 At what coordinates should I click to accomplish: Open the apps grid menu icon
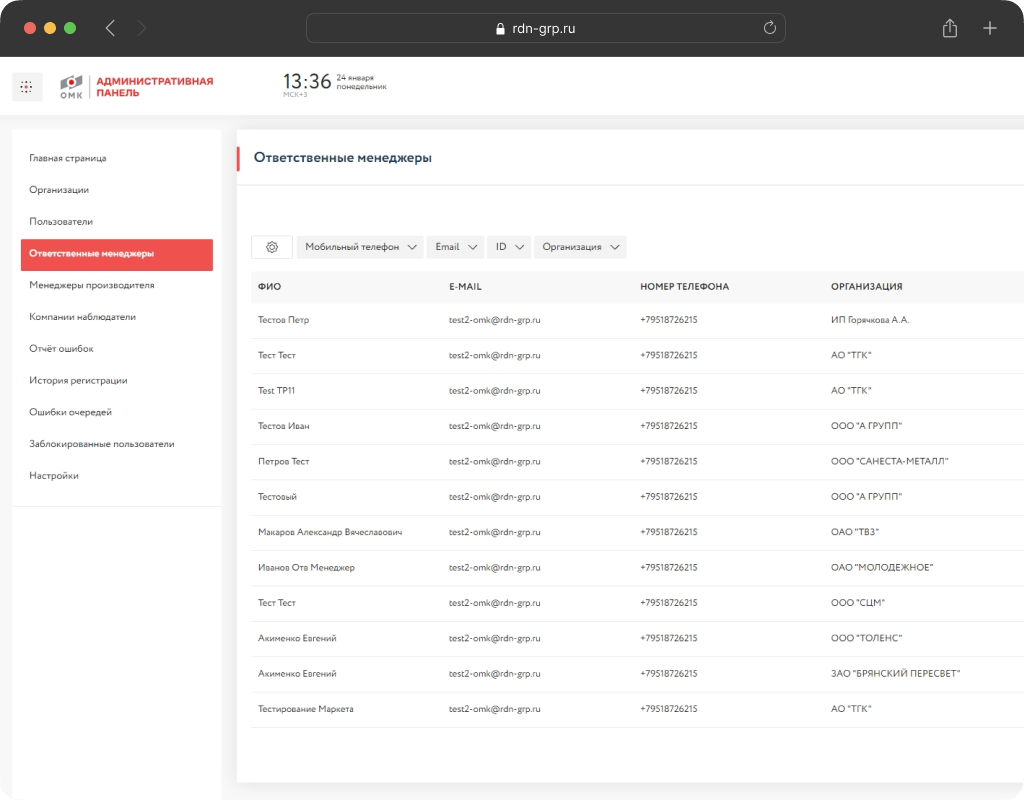click(x=27, y=87)
